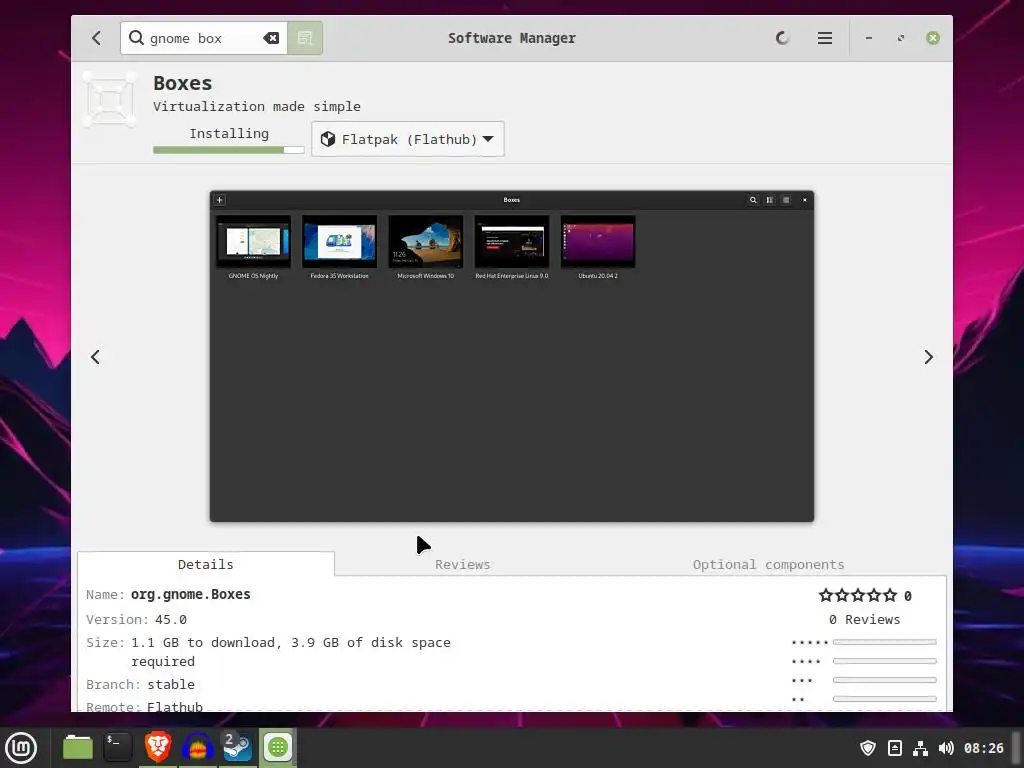Click the four-star rating bar

point(884,662)
